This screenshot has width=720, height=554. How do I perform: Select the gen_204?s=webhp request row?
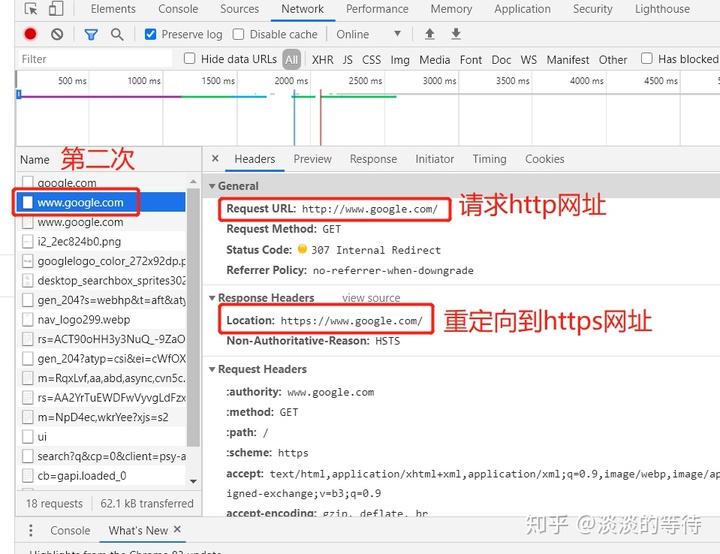click(102, 300)
